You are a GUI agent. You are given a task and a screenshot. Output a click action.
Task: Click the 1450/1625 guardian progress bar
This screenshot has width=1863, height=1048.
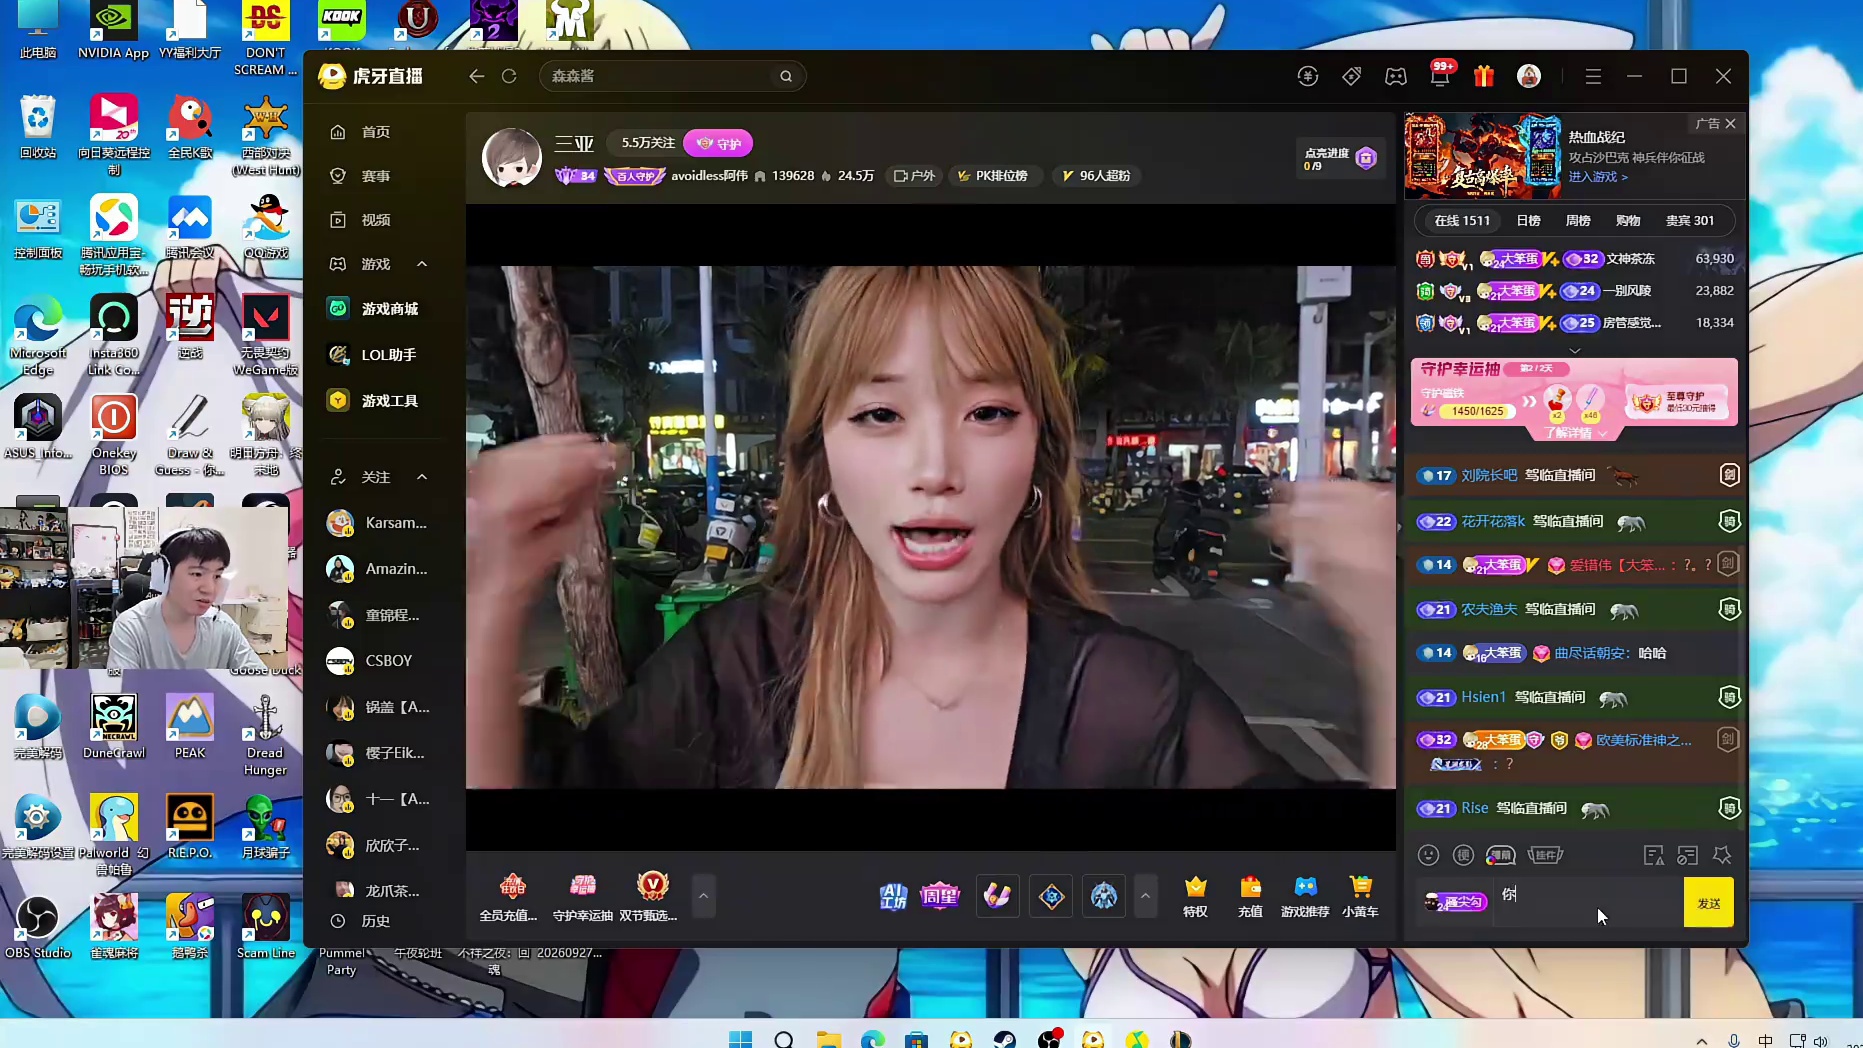pos(1477,411)
